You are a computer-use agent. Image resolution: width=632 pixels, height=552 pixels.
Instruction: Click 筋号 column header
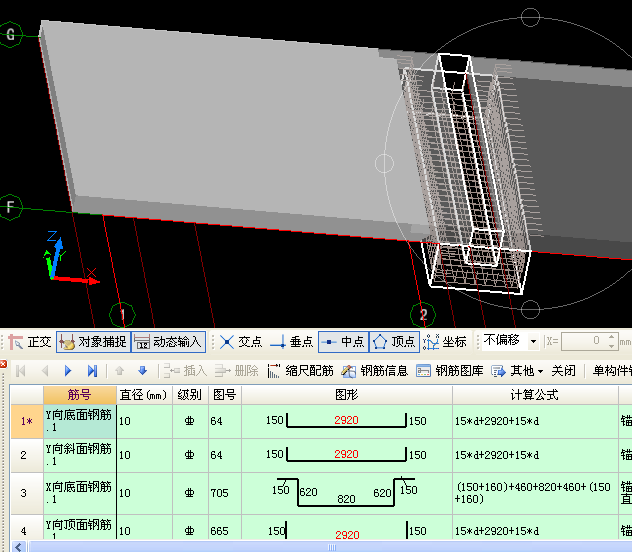point(79,395)
